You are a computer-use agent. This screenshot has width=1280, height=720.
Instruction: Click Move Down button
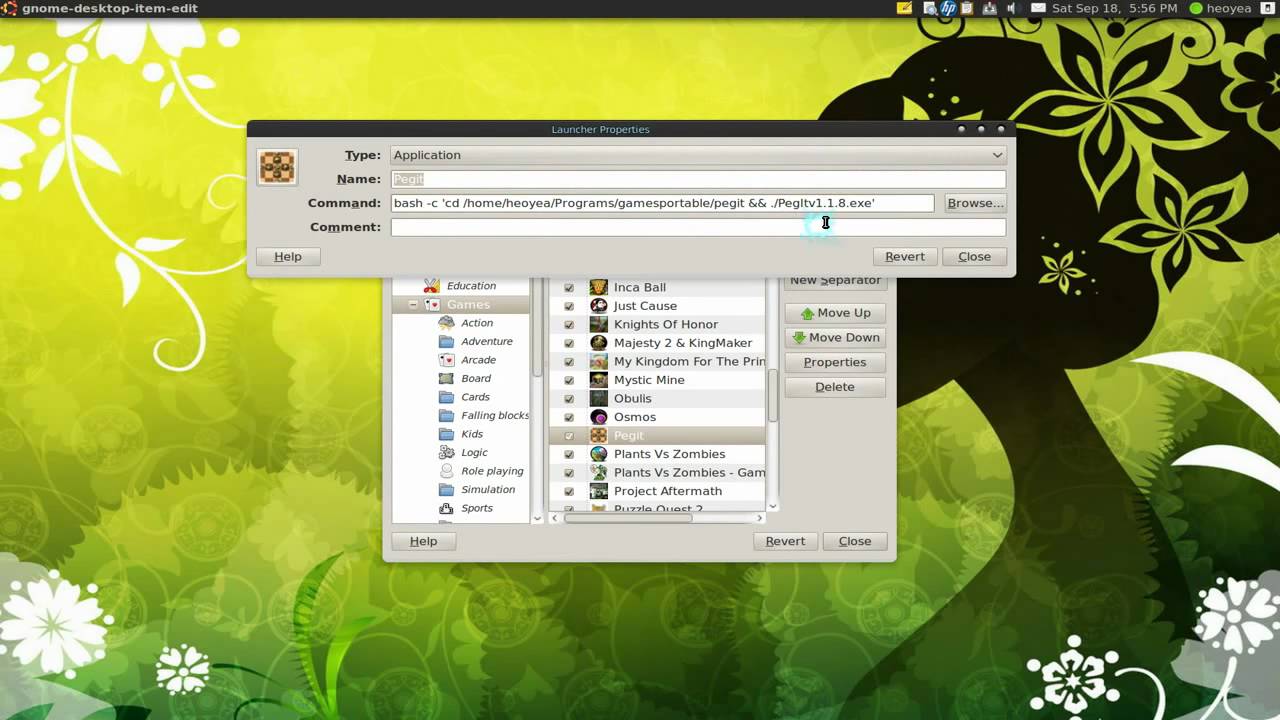(835, 338)
